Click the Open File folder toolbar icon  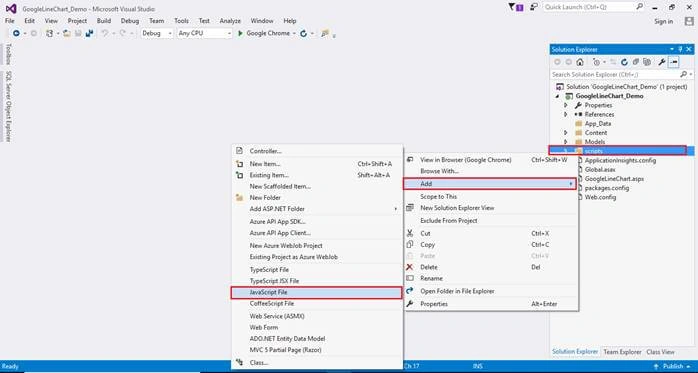pos(67,33)
